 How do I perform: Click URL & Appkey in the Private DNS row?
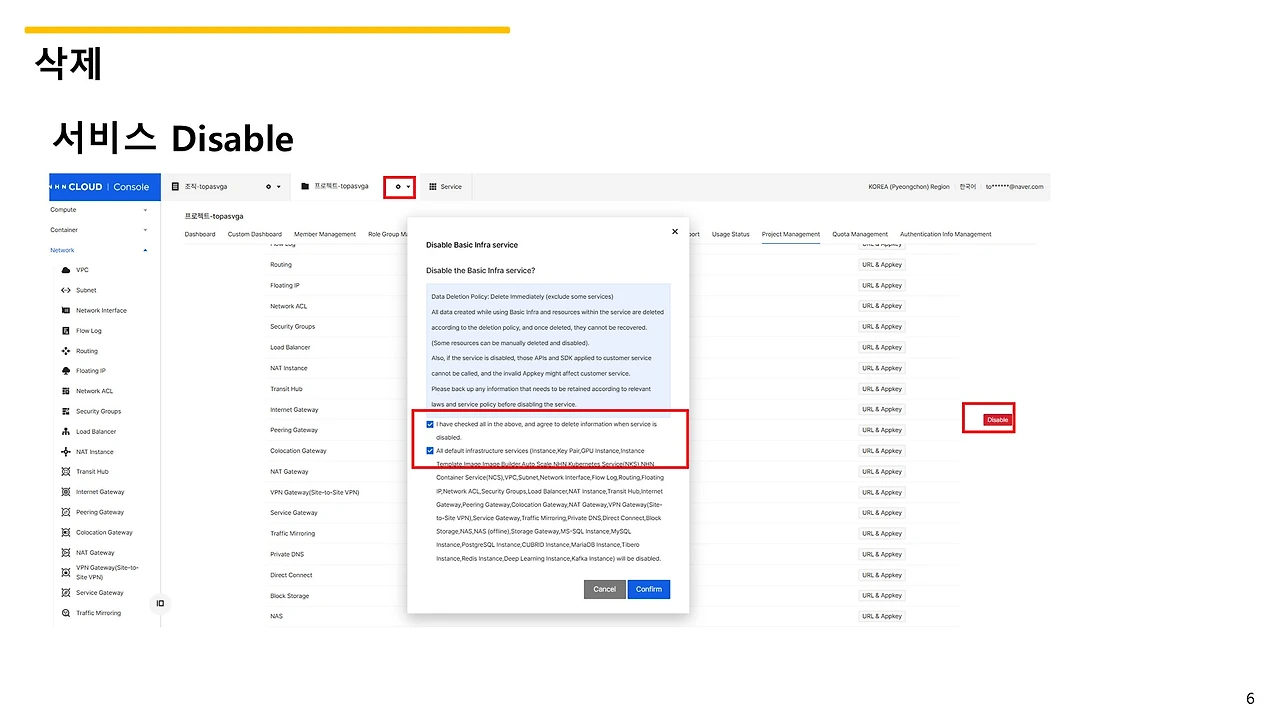pyautogui.click(x=882, y=554)
